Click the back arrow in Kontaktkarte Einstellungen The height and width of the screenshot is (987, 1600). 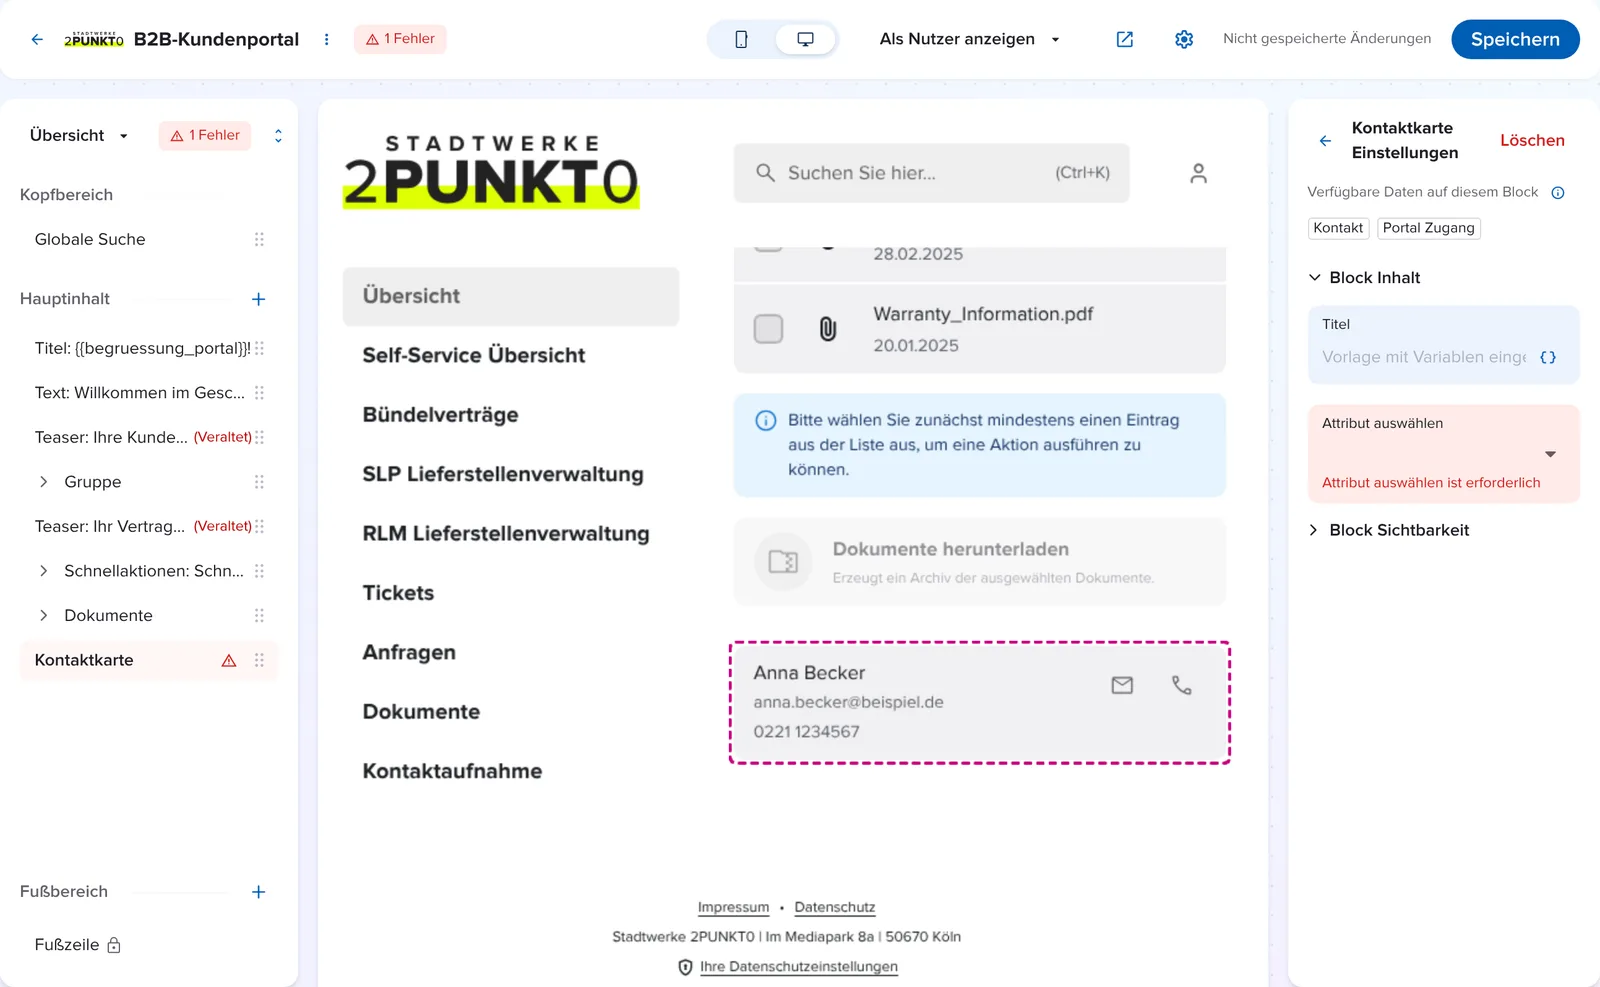coord(1325,141)
